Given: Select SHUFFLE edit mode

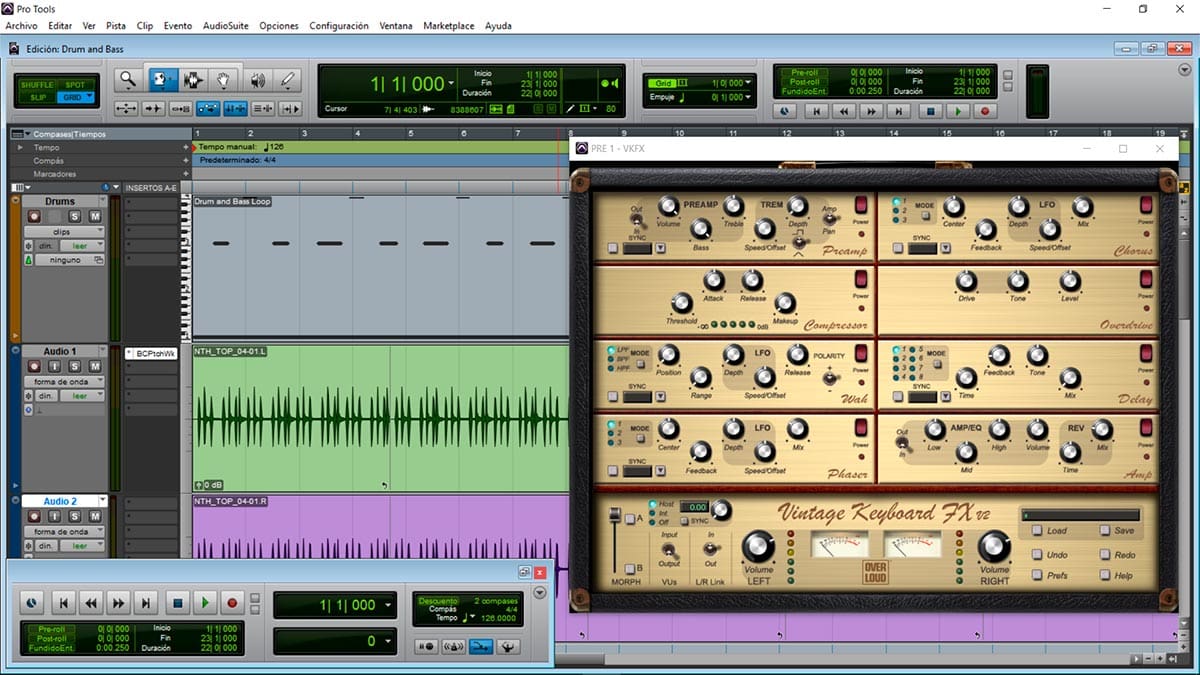Looking at the screenshot, I should (x=37, y=85).
